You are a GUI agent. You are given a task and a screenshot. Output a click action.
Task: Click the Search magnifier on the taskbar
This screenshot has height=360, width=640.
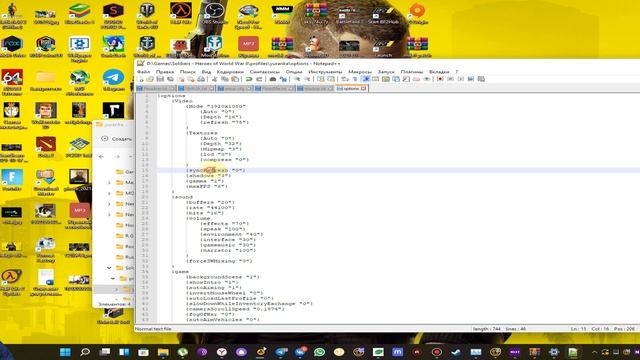click(x=85, y=352)
